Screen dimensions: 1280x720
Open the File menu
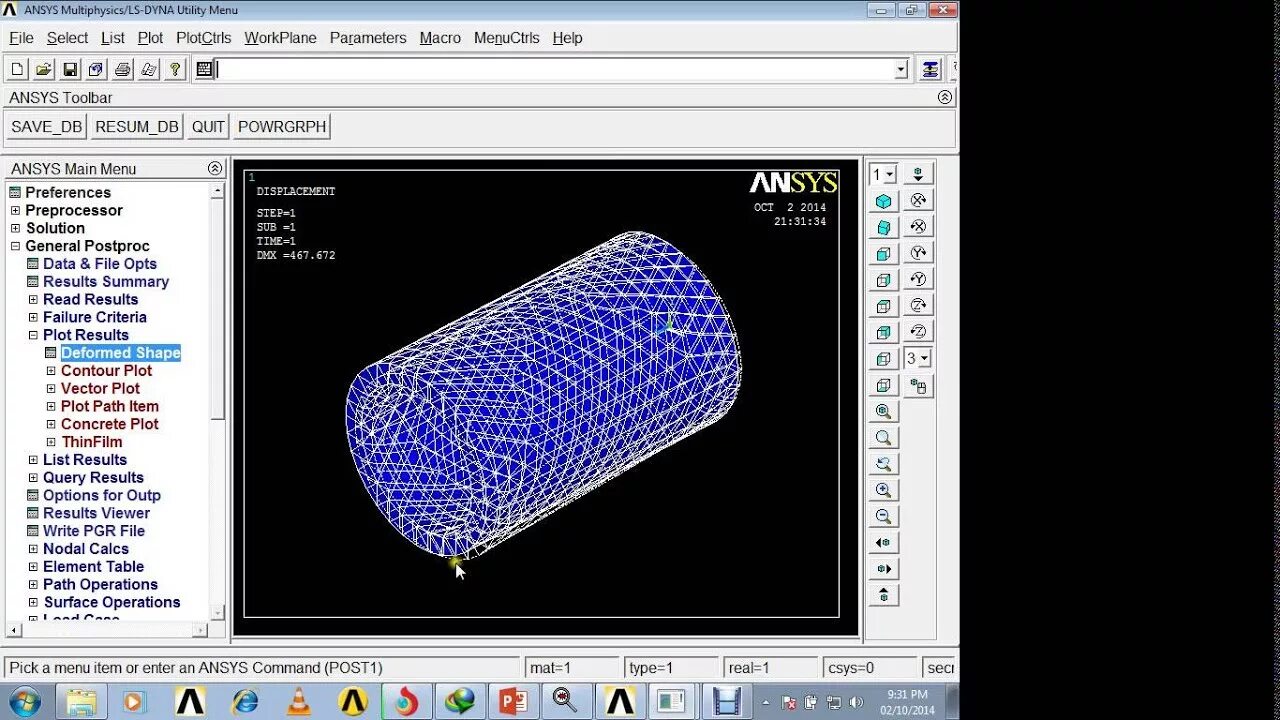tap(21, 38)
